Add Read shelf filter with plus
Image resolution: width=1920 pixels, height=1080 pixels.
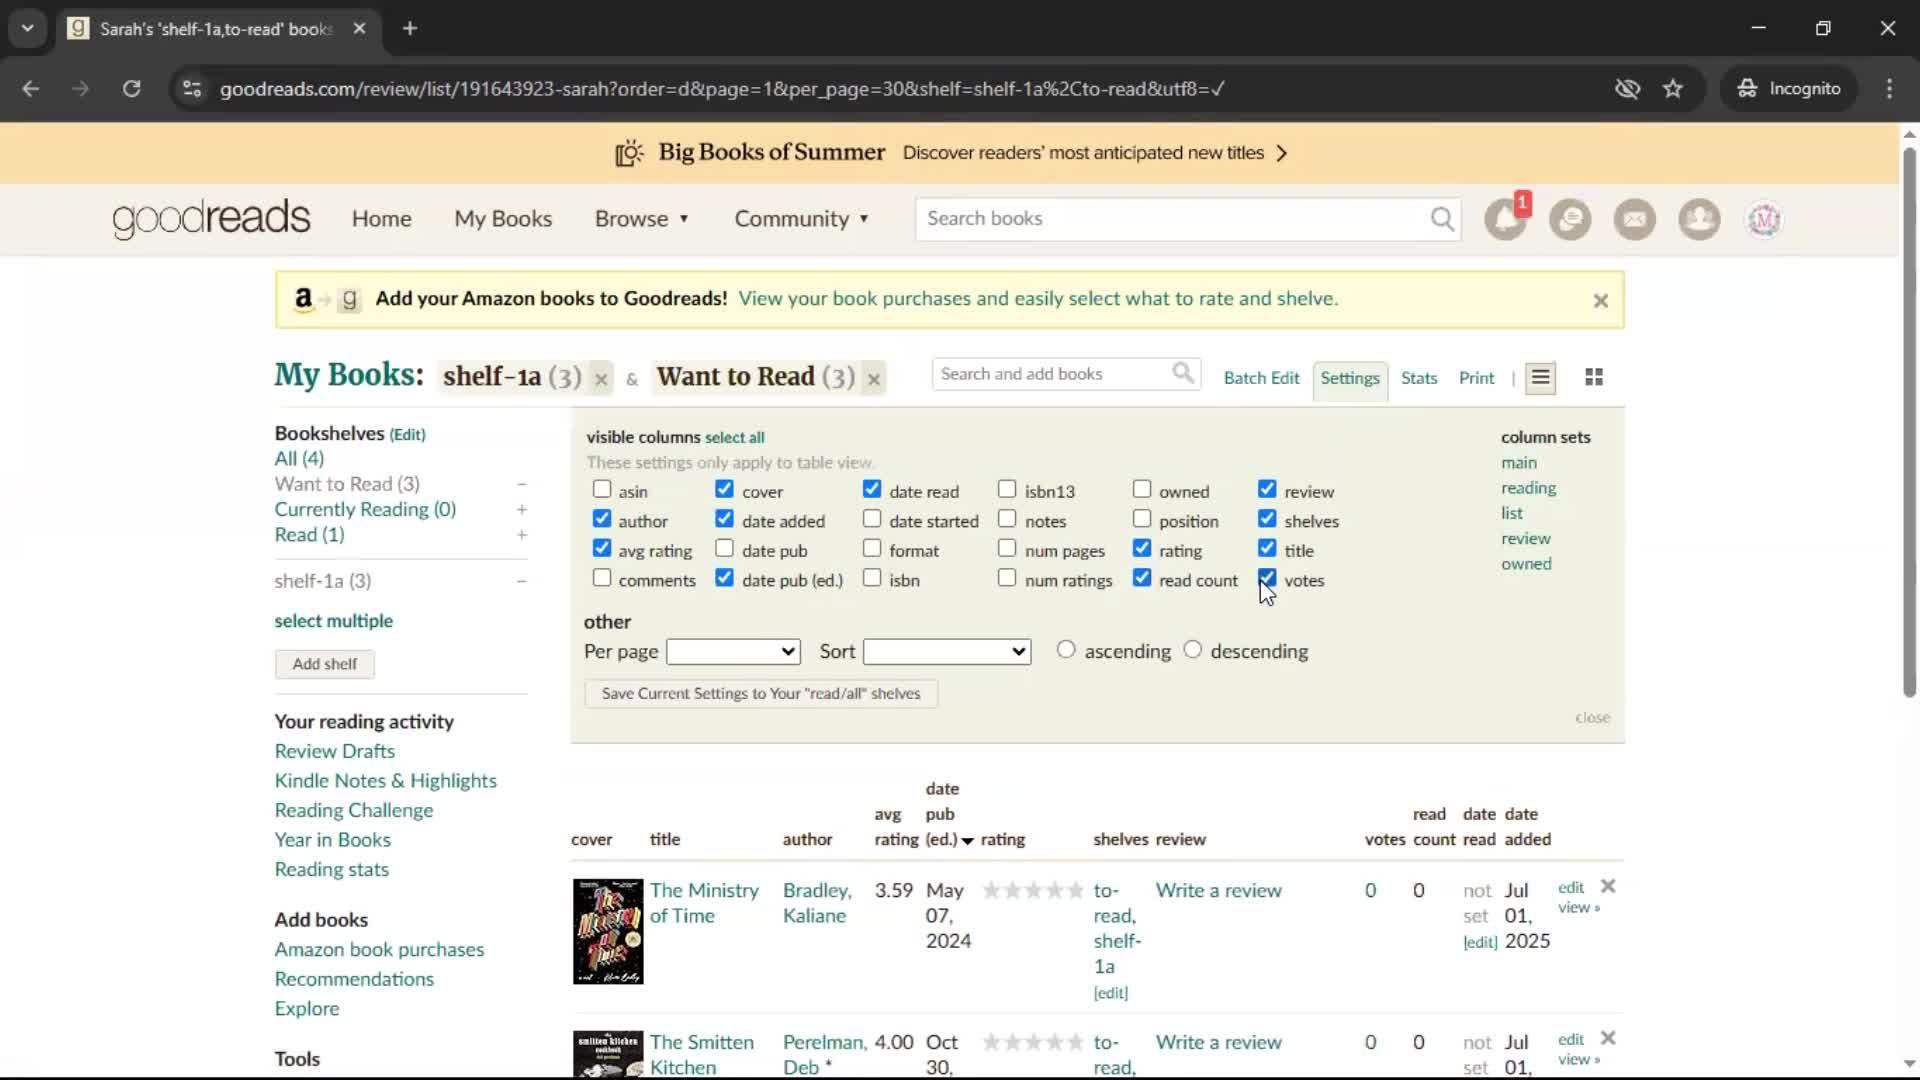pyautogui.click(x=521, y=535)
